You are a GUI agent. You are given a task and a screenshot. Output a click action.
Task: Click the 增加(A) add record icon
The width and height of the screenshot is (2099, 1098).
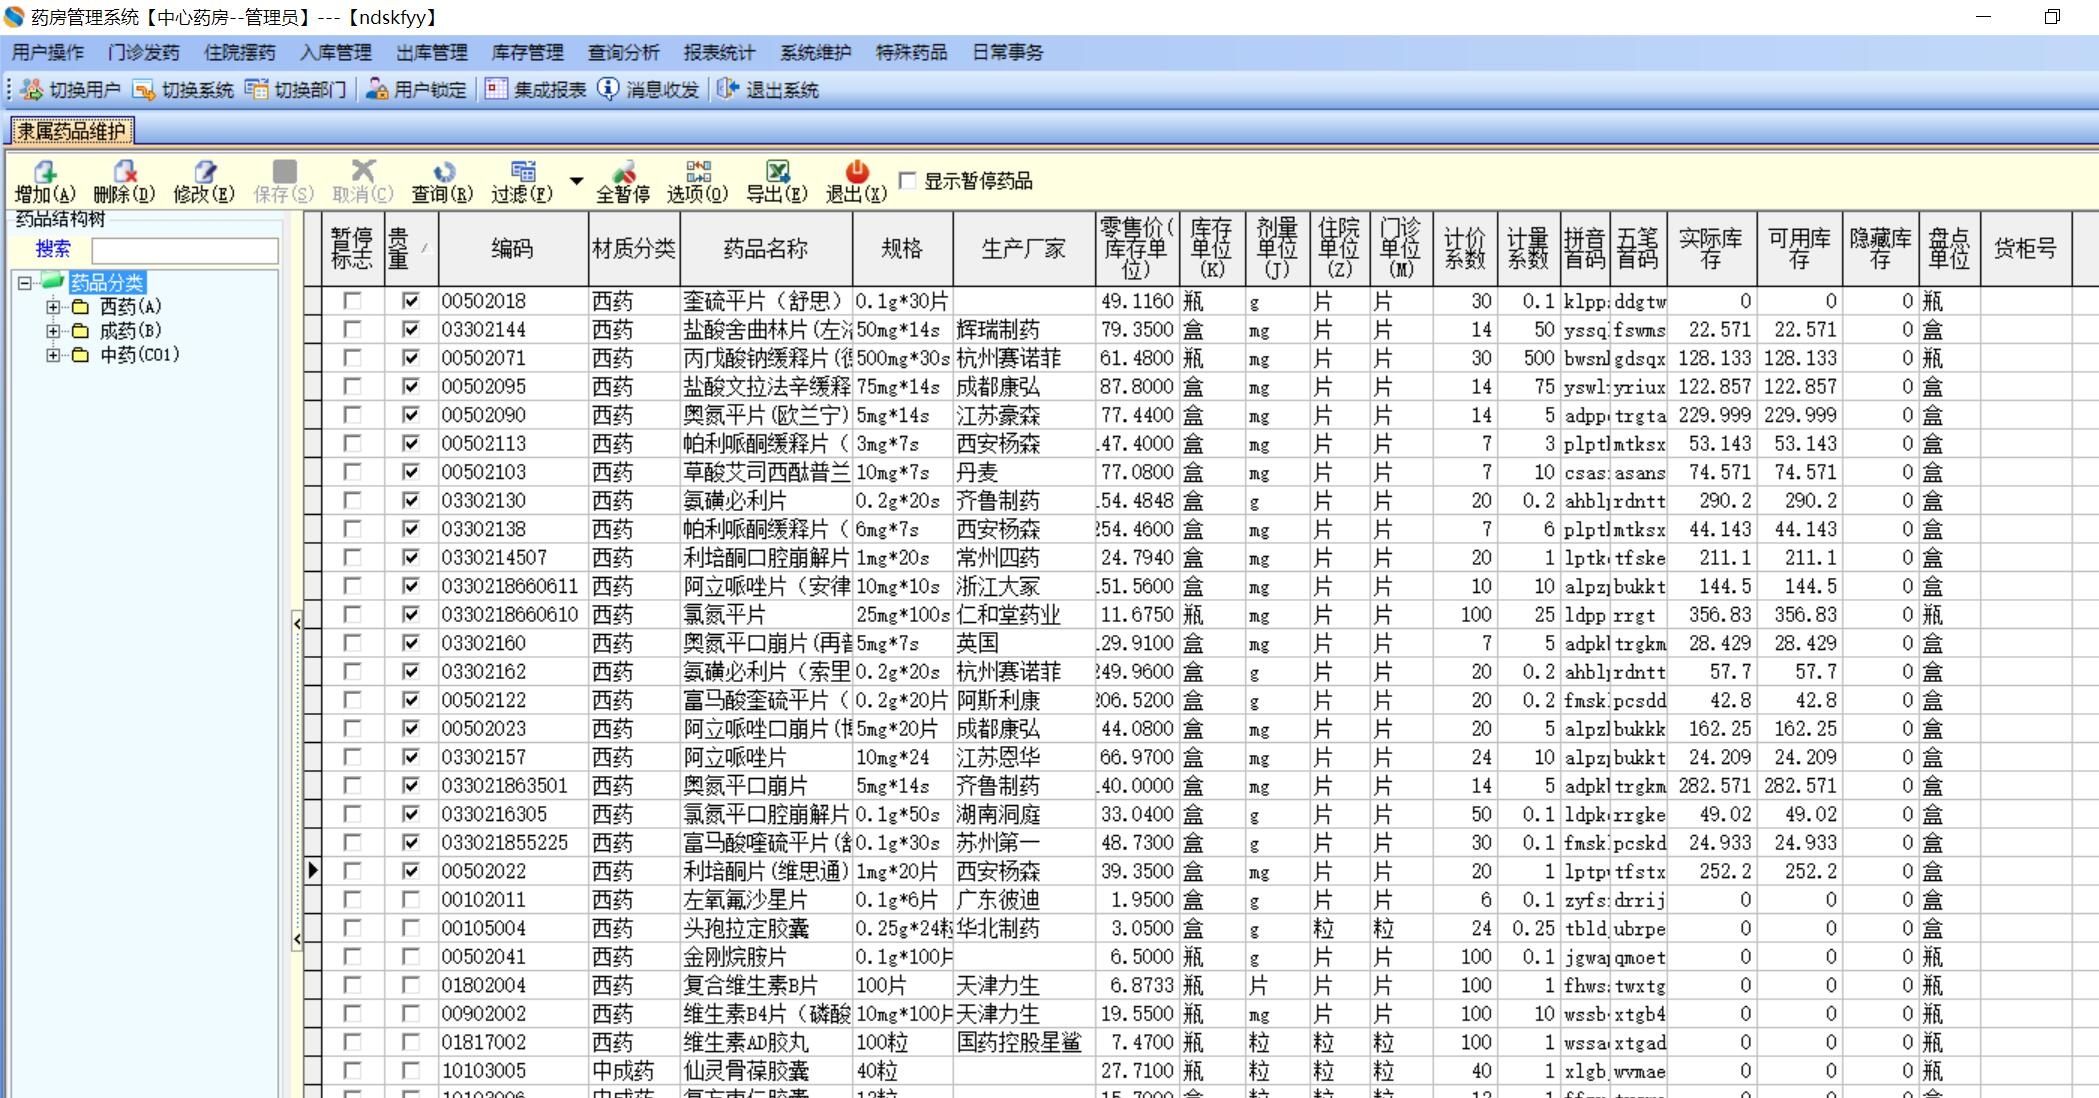45,172
